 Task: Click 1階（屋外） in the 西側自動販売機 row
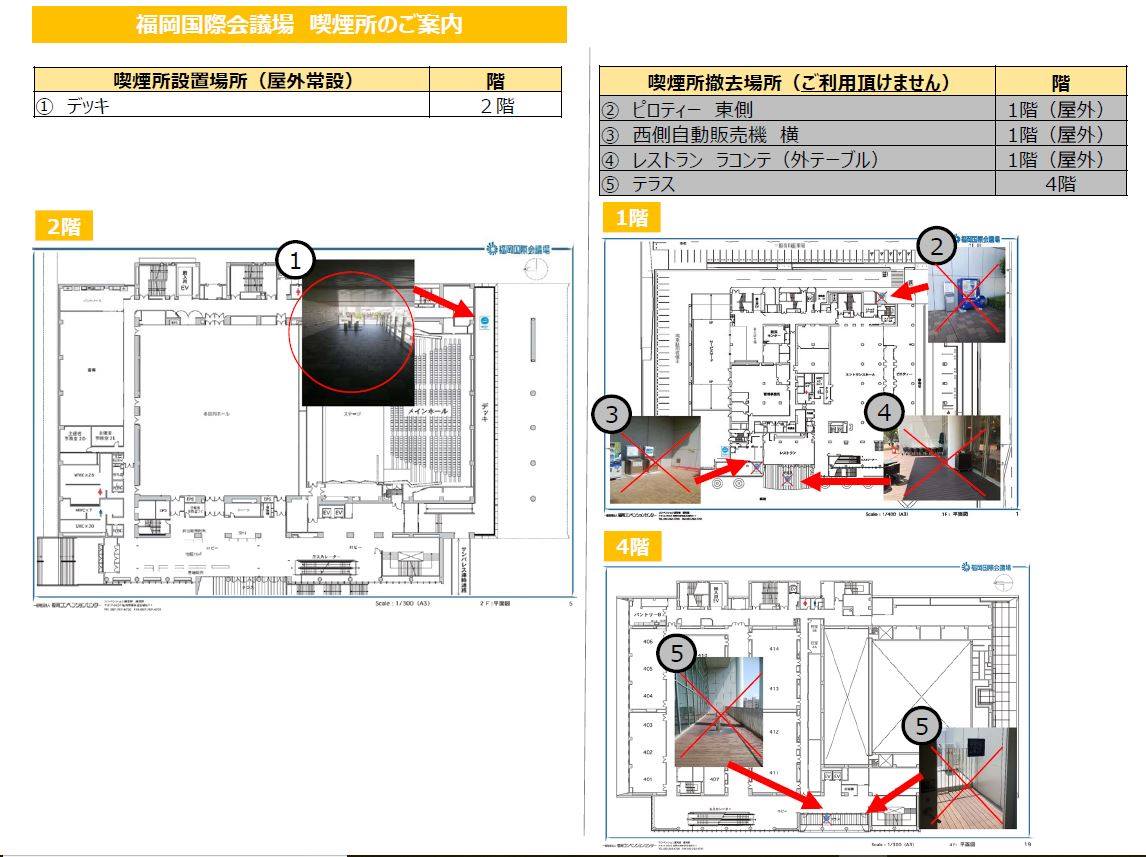1060,134
